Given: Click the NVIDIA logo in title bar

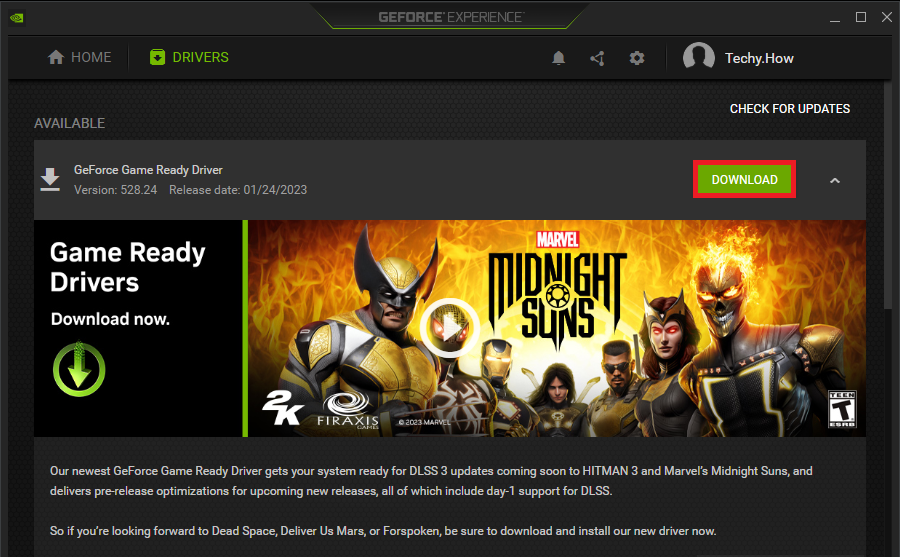Looking at the screenshot, I should coord(17,18).
